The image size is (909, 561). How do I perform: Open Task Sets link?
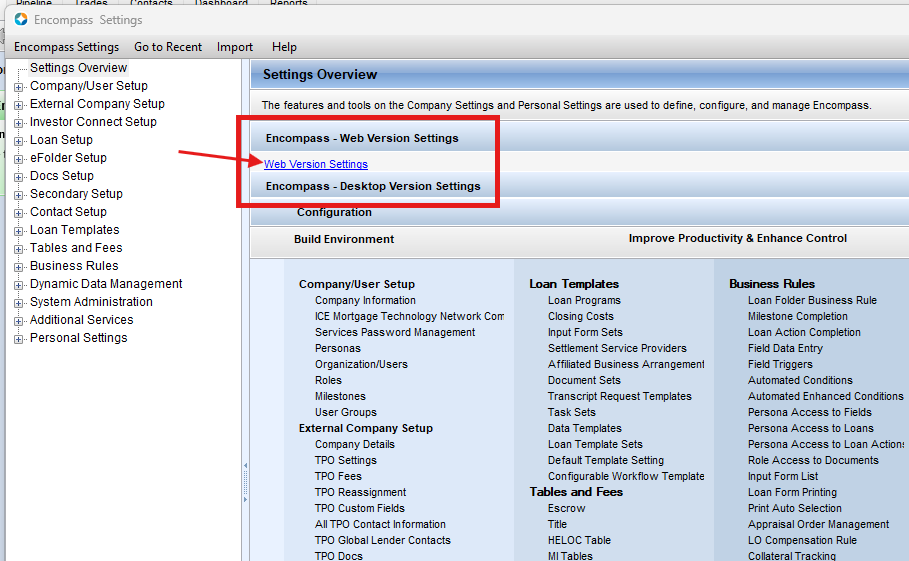tap(572, 412)
